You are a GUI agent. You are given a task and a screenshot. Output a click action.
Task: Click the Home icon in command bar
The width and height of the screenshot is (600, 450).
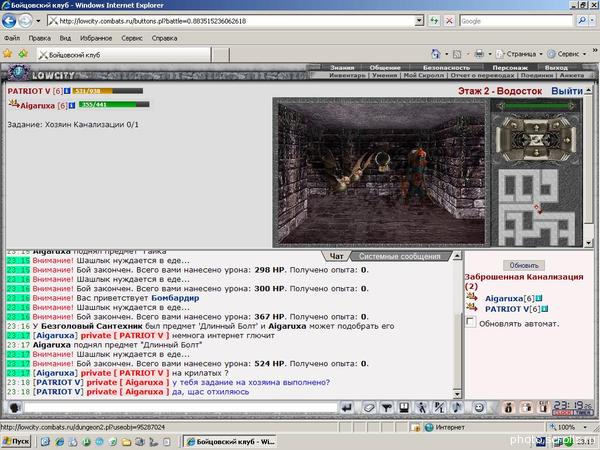[x=436, y=54]
